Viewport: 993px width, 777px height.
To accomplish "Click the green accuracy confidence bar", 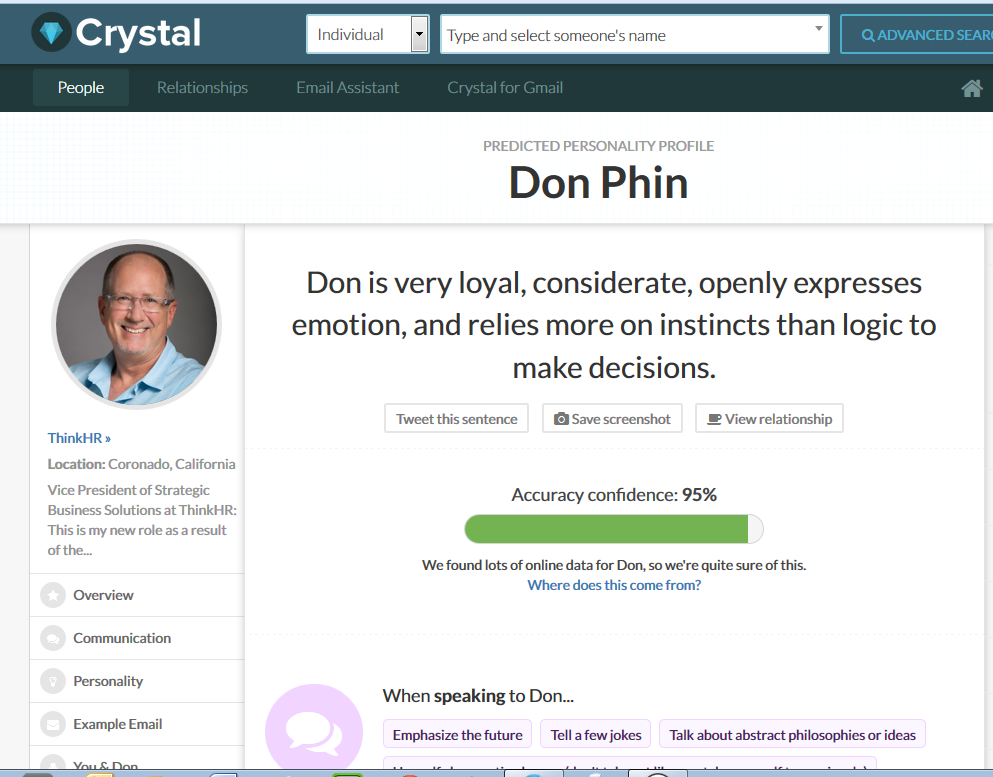I will tap(607, 529).
